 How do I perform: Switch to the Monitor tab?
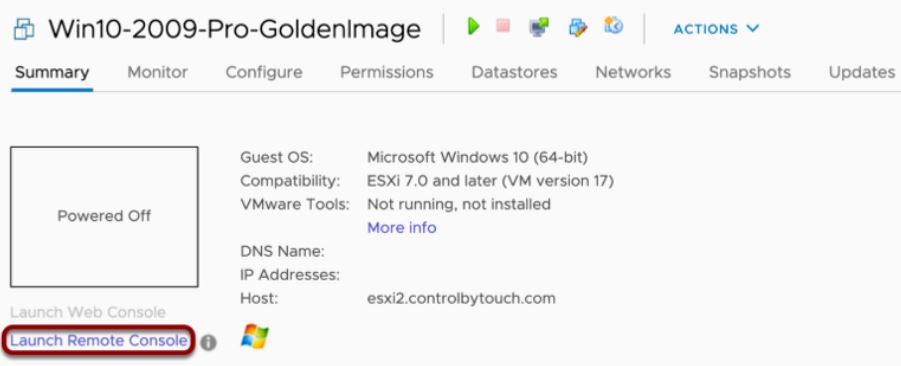pos(157,72)
